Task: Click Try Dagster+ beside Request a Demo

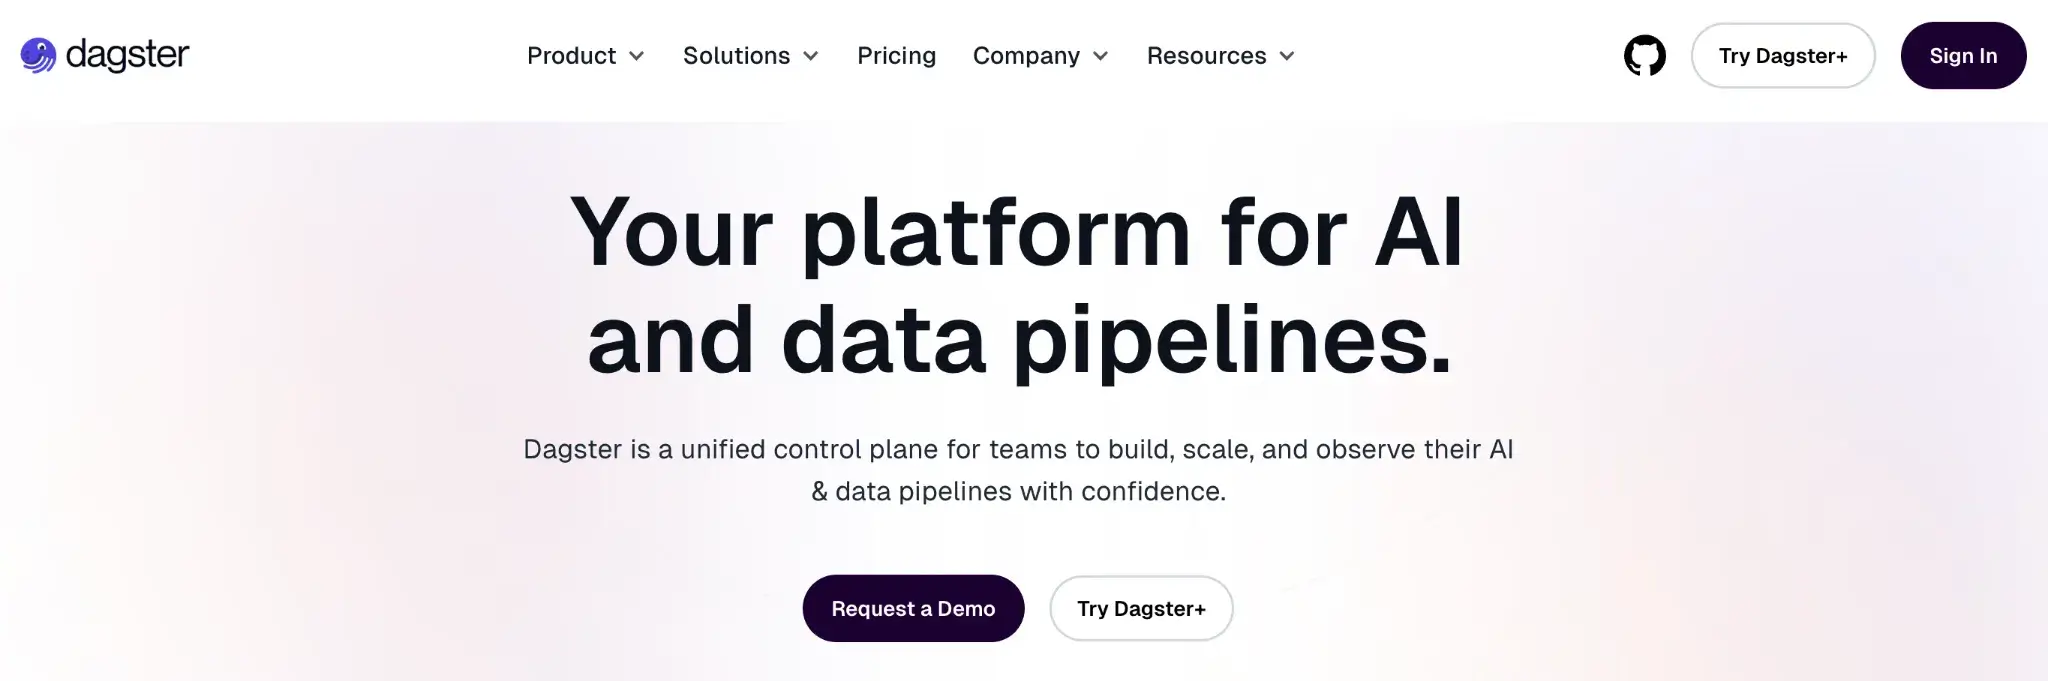Action: coord(1141,608)
